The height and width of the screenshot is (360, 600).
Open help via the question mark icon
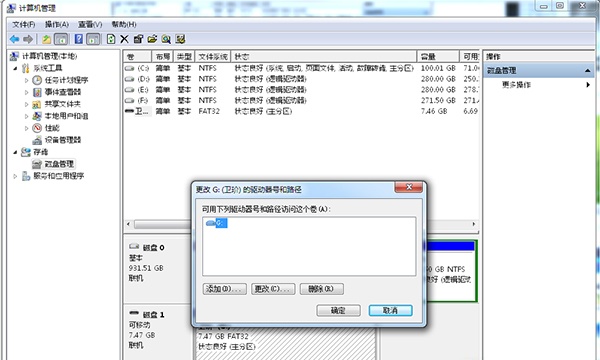click(79, 39)
